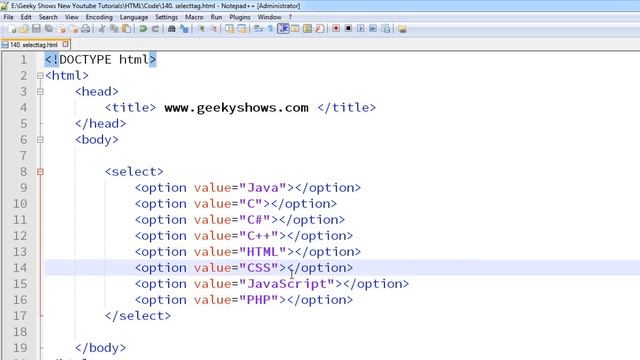
Task: Open the View menu
Action: (71, 17)
